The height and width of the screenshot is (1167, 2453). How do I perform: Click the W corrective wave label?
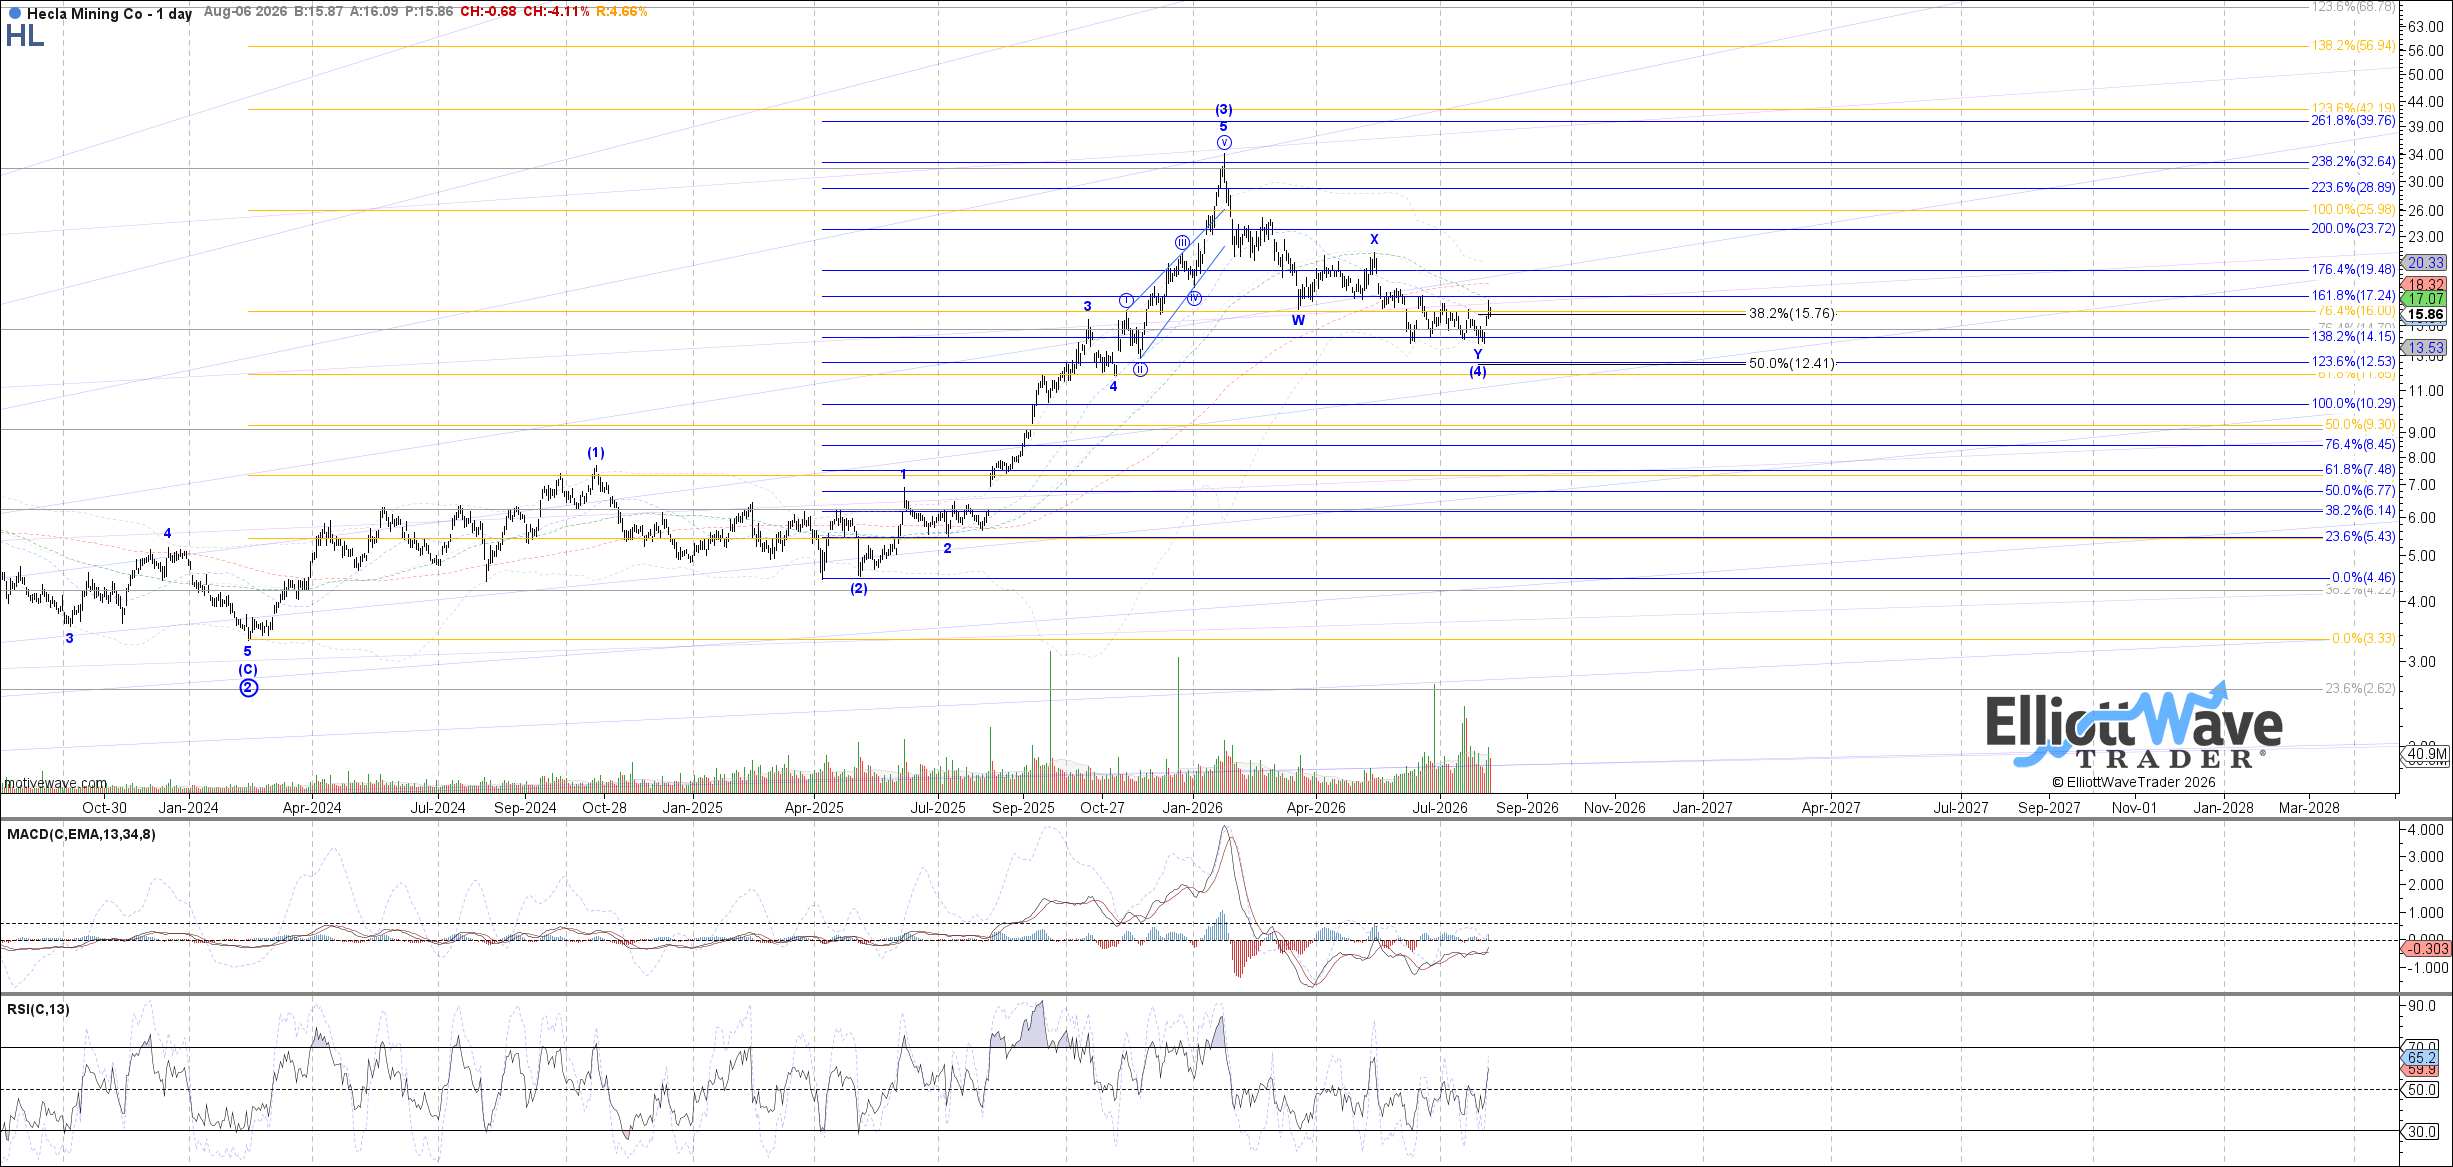1298,320
